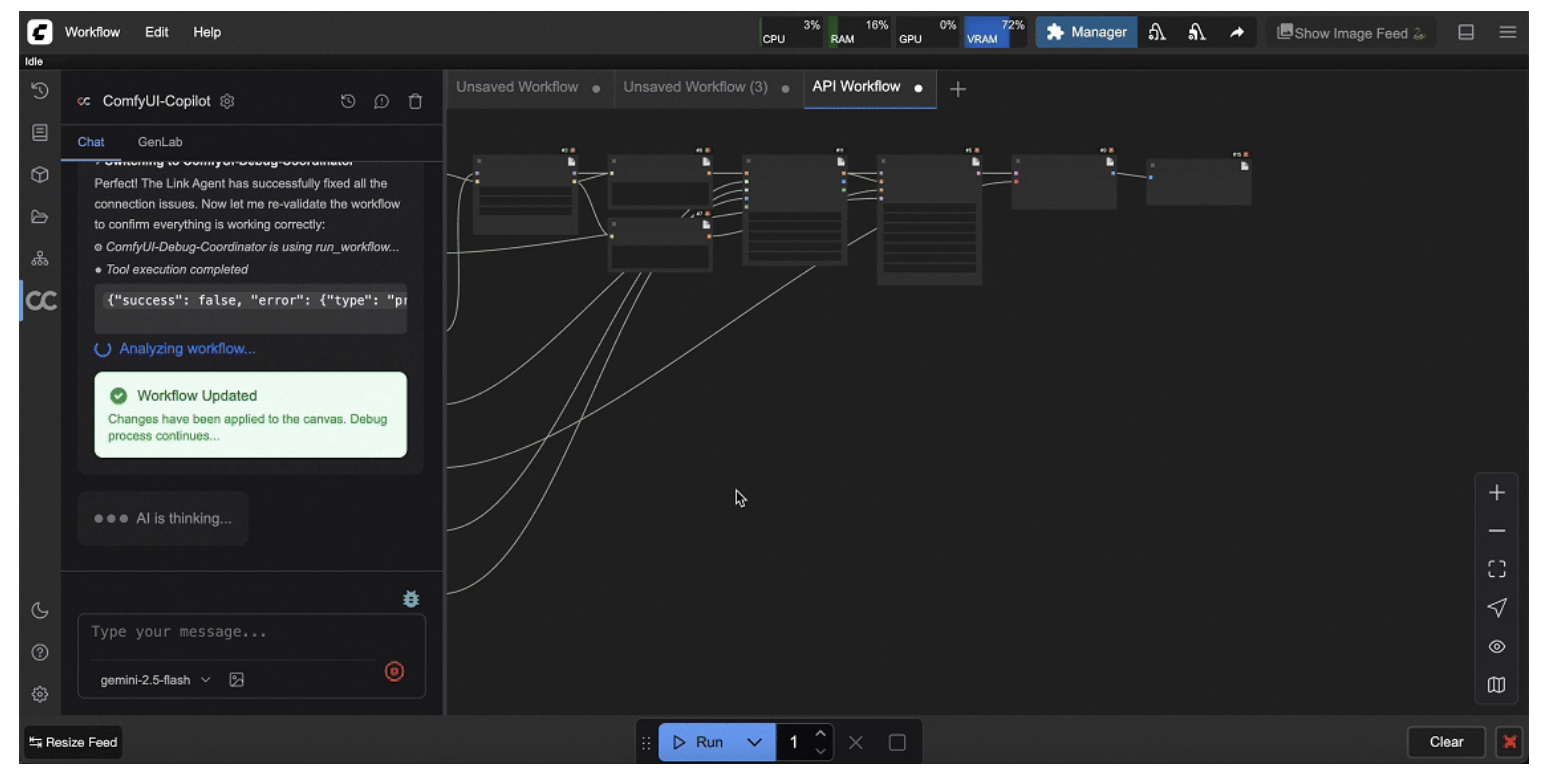This screenshot has height=774, width=1548.
Task: Click the CPU usage monitor
Action: tap(791, 32)
